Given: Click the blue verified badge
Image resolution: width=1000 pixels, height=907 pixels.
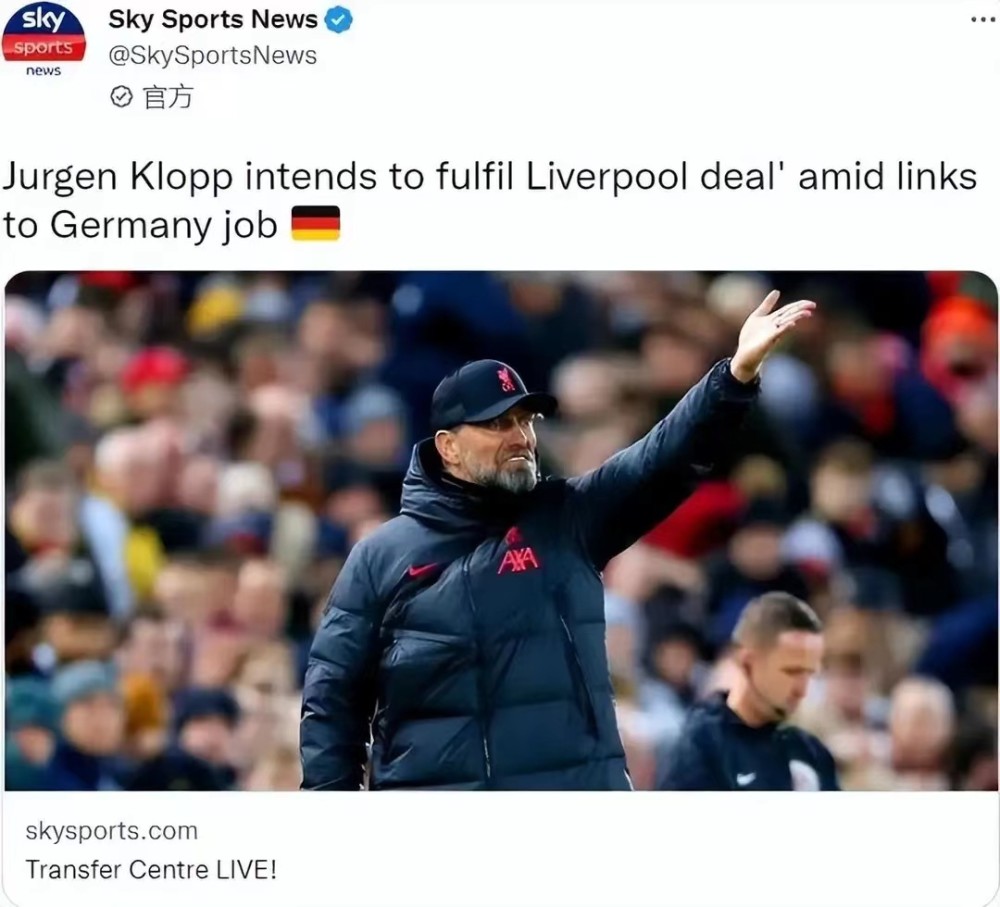Looking at the screenshot, I should tap(339, 20).
